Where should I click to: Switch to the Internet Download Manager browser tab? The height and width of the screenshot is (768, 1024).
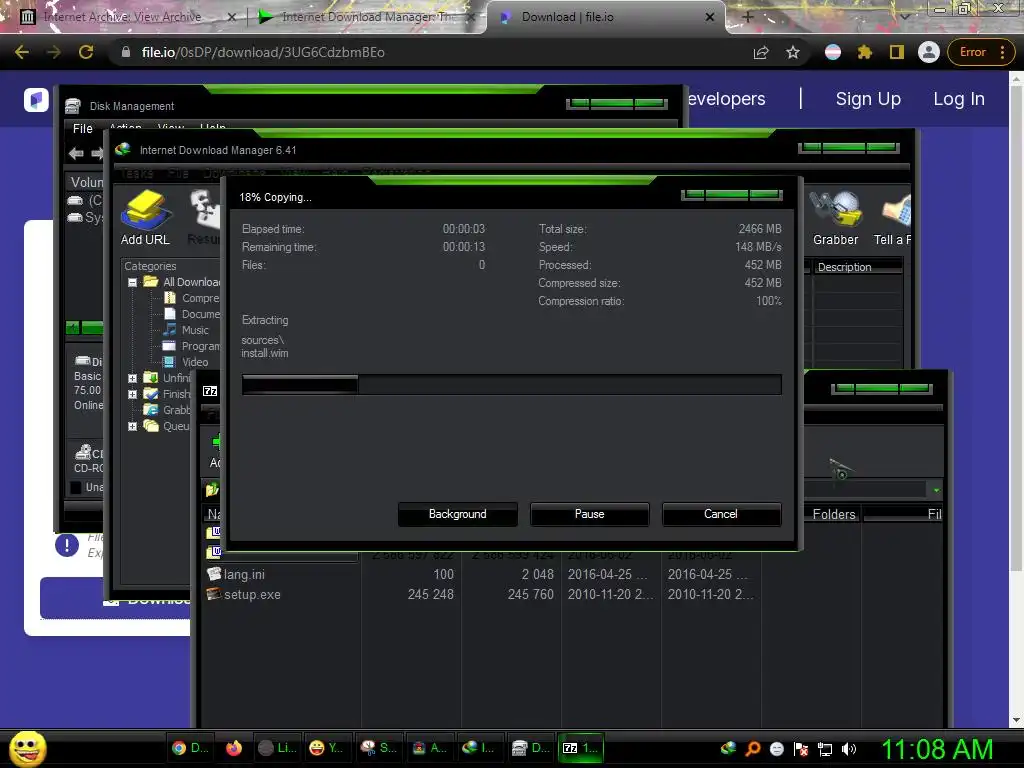(366, 17)
